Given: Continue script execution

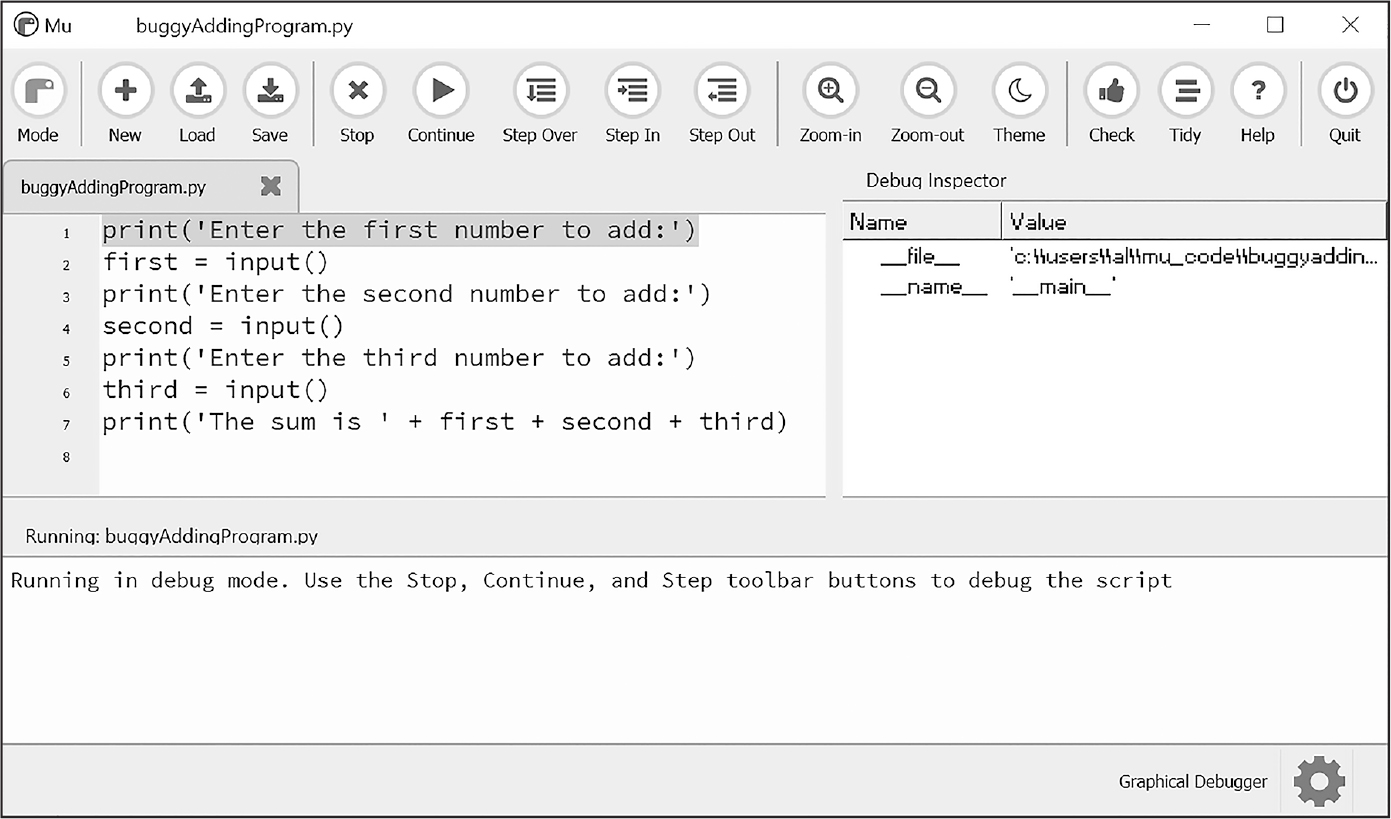Looking at the screenshot, I should pyautogui.click(x=441, y=104).
